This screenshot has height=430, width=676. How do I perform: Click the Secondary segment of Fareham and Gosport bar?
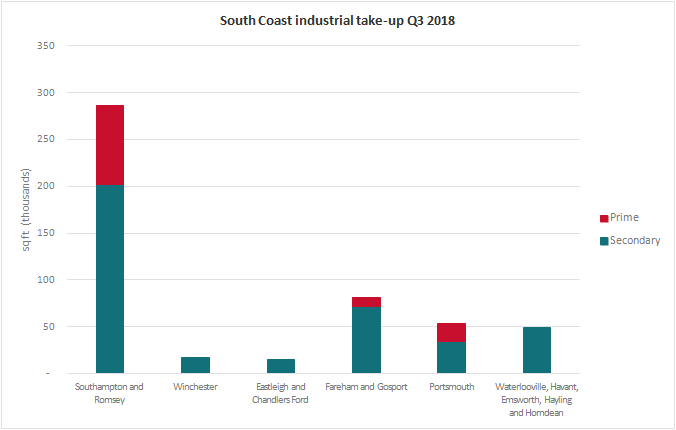[366, 340]
